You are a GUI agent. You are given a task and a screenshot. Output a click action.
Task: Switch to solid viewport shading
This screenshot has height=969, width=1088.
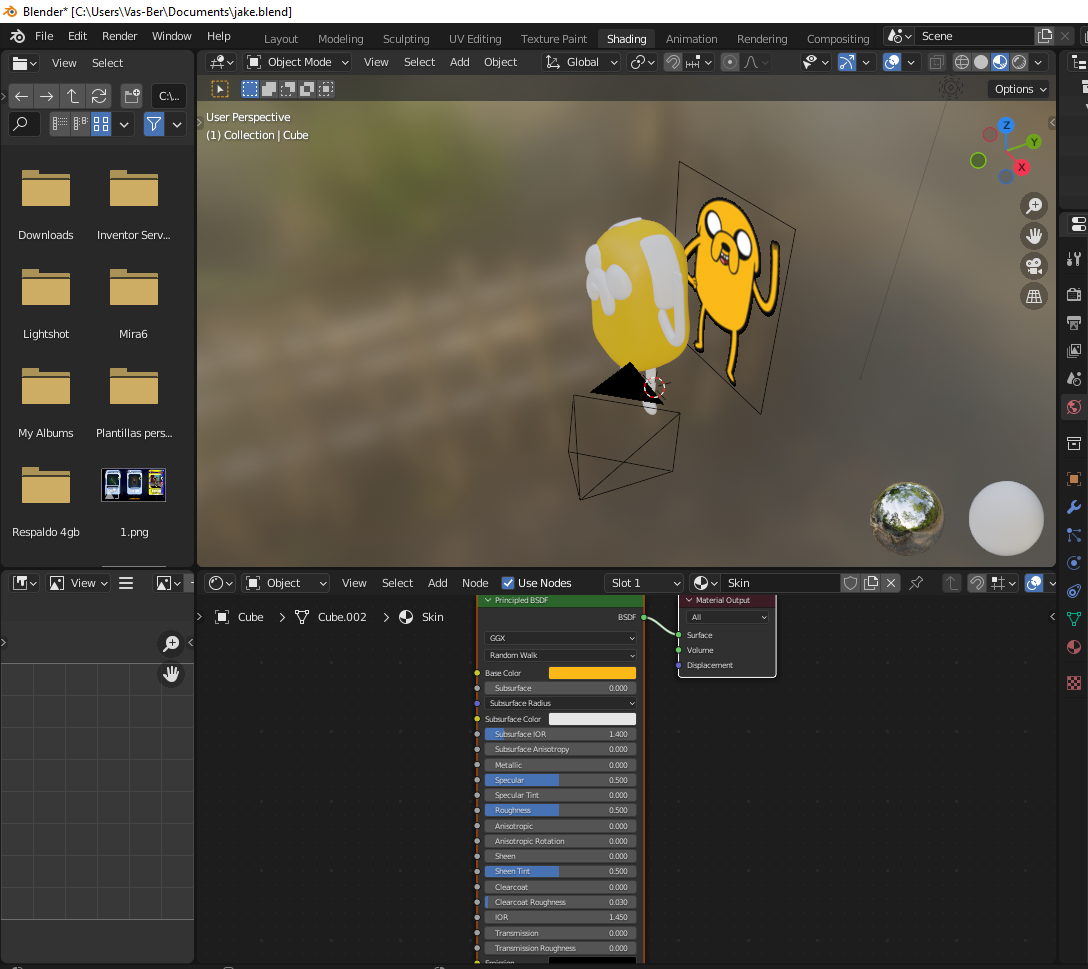(x=980, y=62)
